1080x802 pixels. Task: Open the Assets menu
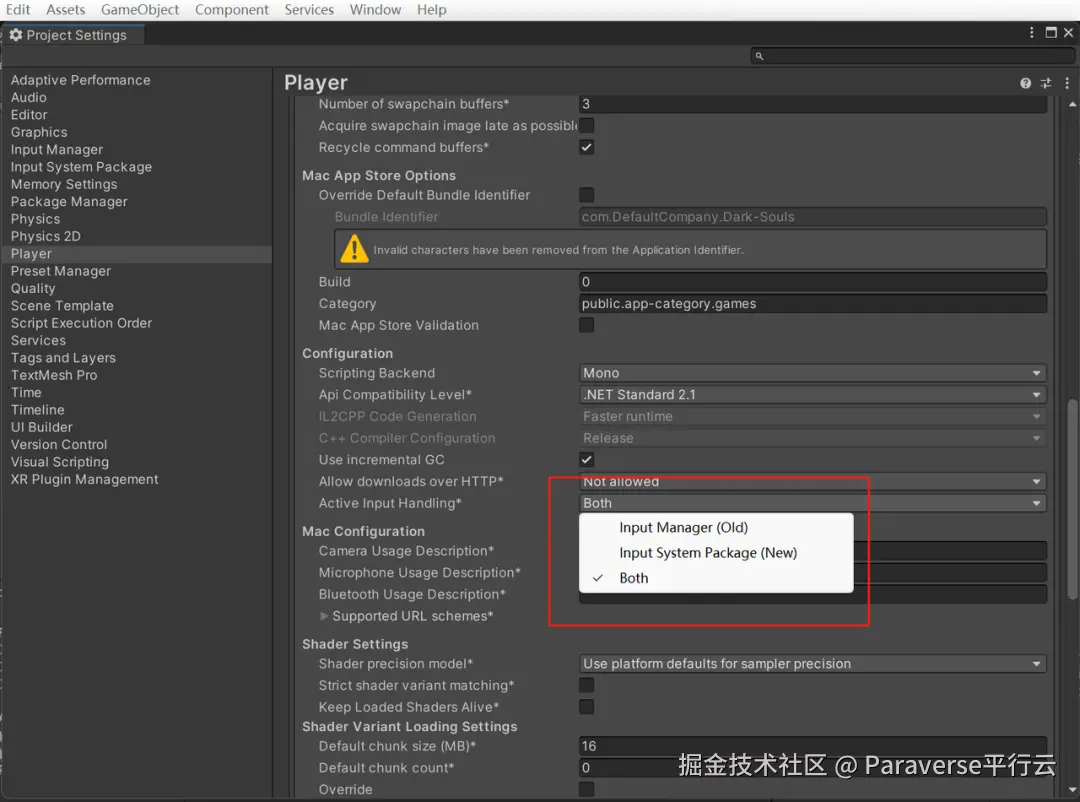click(65, 10)
